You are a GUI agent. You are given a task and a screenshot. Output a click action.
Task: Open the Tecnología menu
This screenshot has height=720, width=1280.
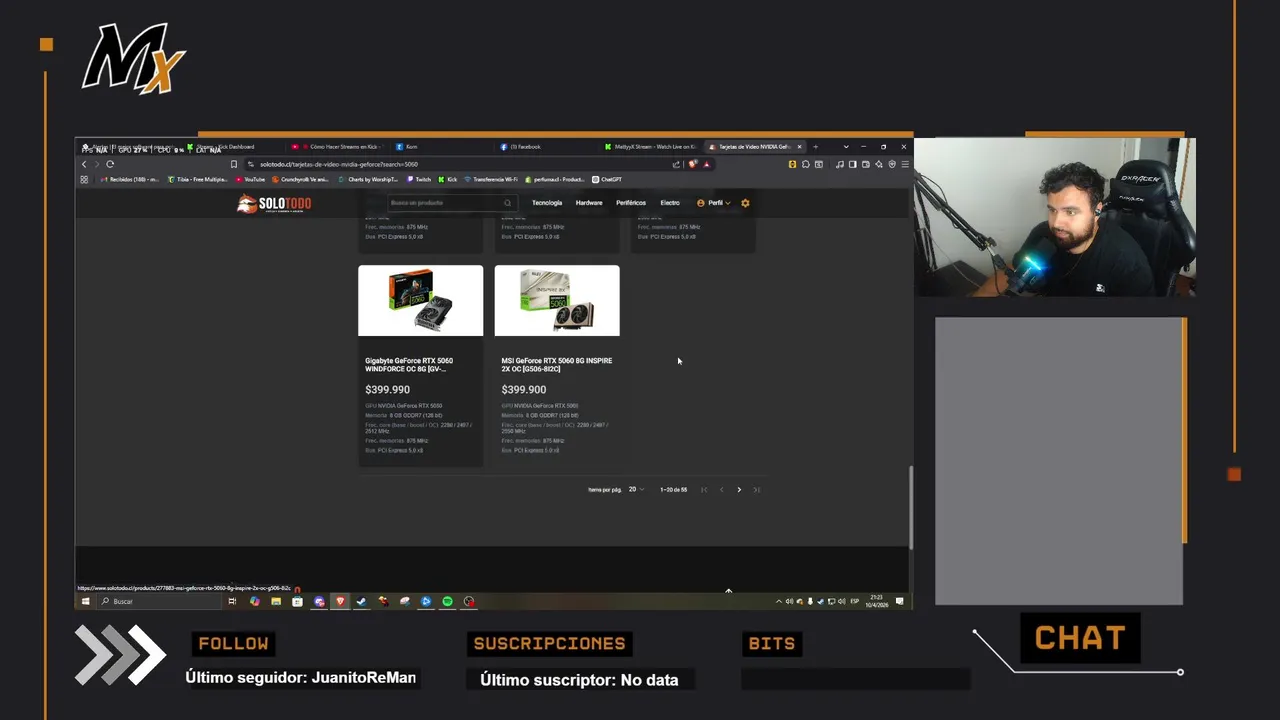click(547, 203)
